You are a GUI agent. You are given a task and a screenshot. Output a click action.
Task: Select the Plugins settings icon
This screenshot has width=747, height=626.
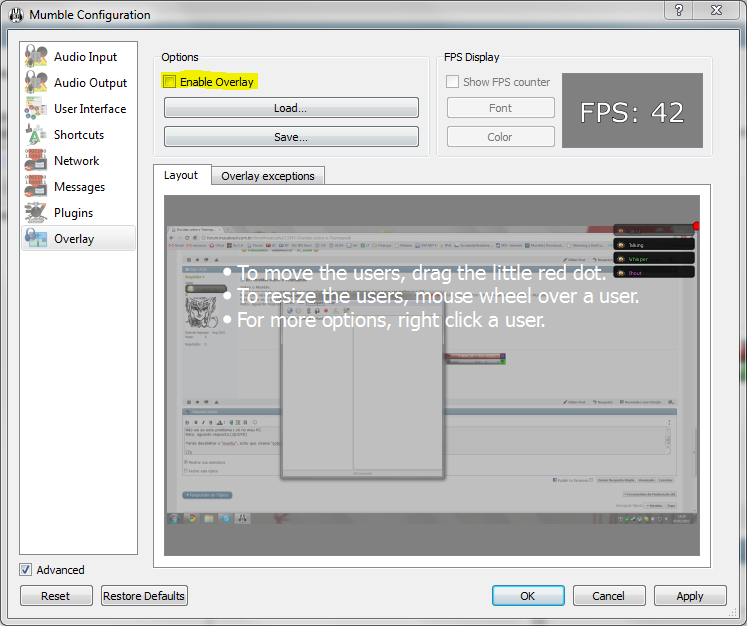[x=38, y=213]
